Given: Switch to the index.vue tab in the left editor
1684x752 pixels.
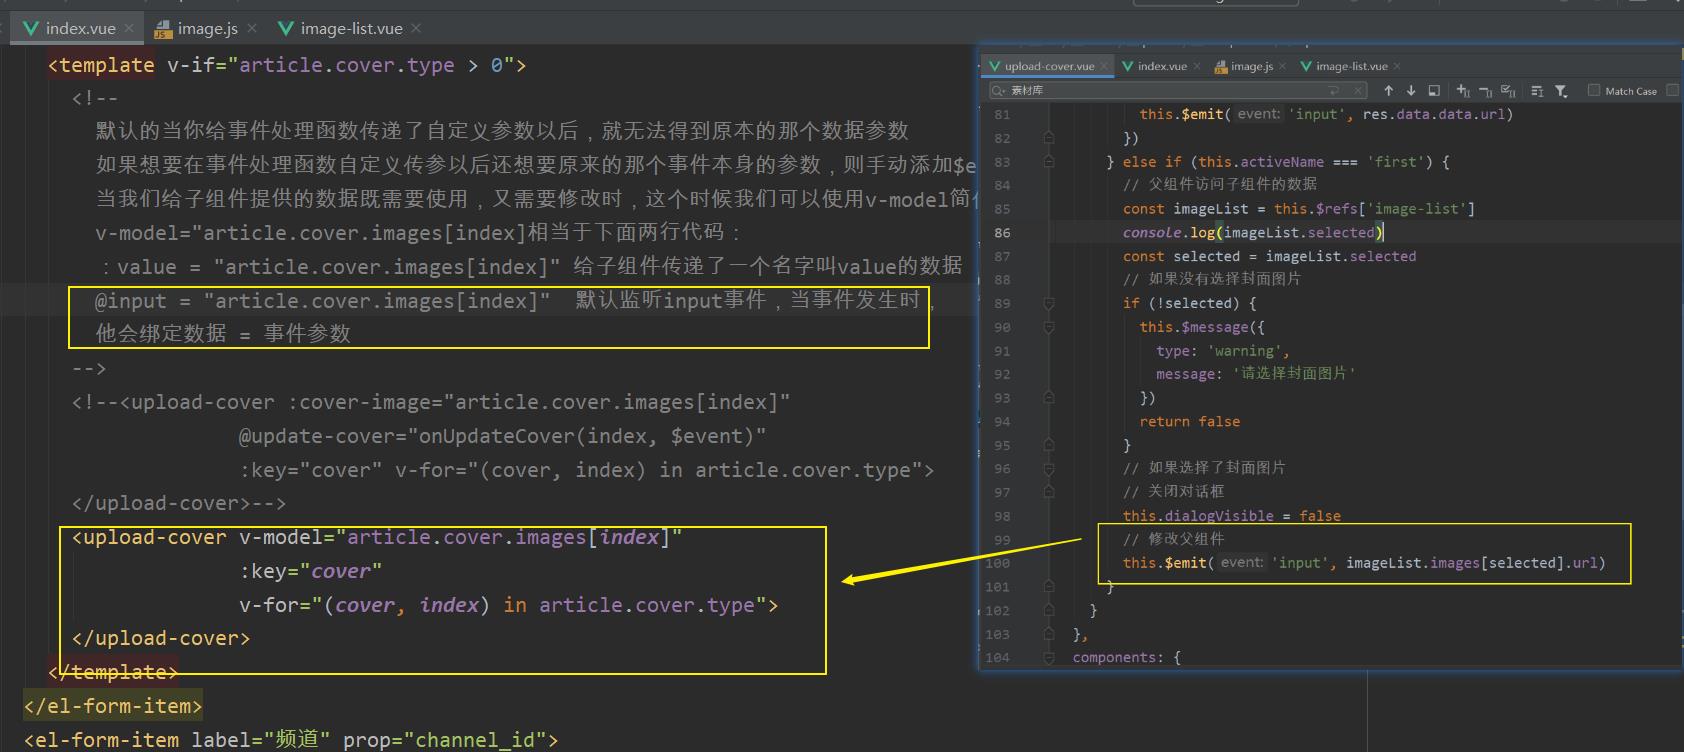Looking at the screenshot, I should click(79, 28).
